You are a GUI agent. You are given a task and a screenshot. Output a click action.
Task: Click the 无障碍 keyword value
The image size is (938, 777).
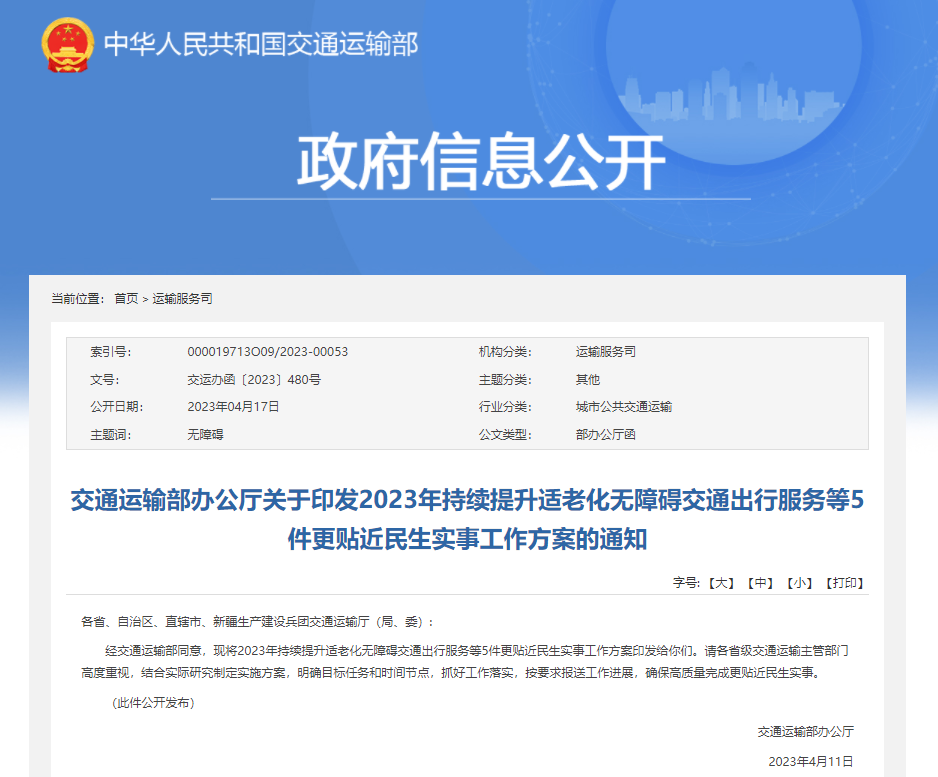[x=205, y=435]
